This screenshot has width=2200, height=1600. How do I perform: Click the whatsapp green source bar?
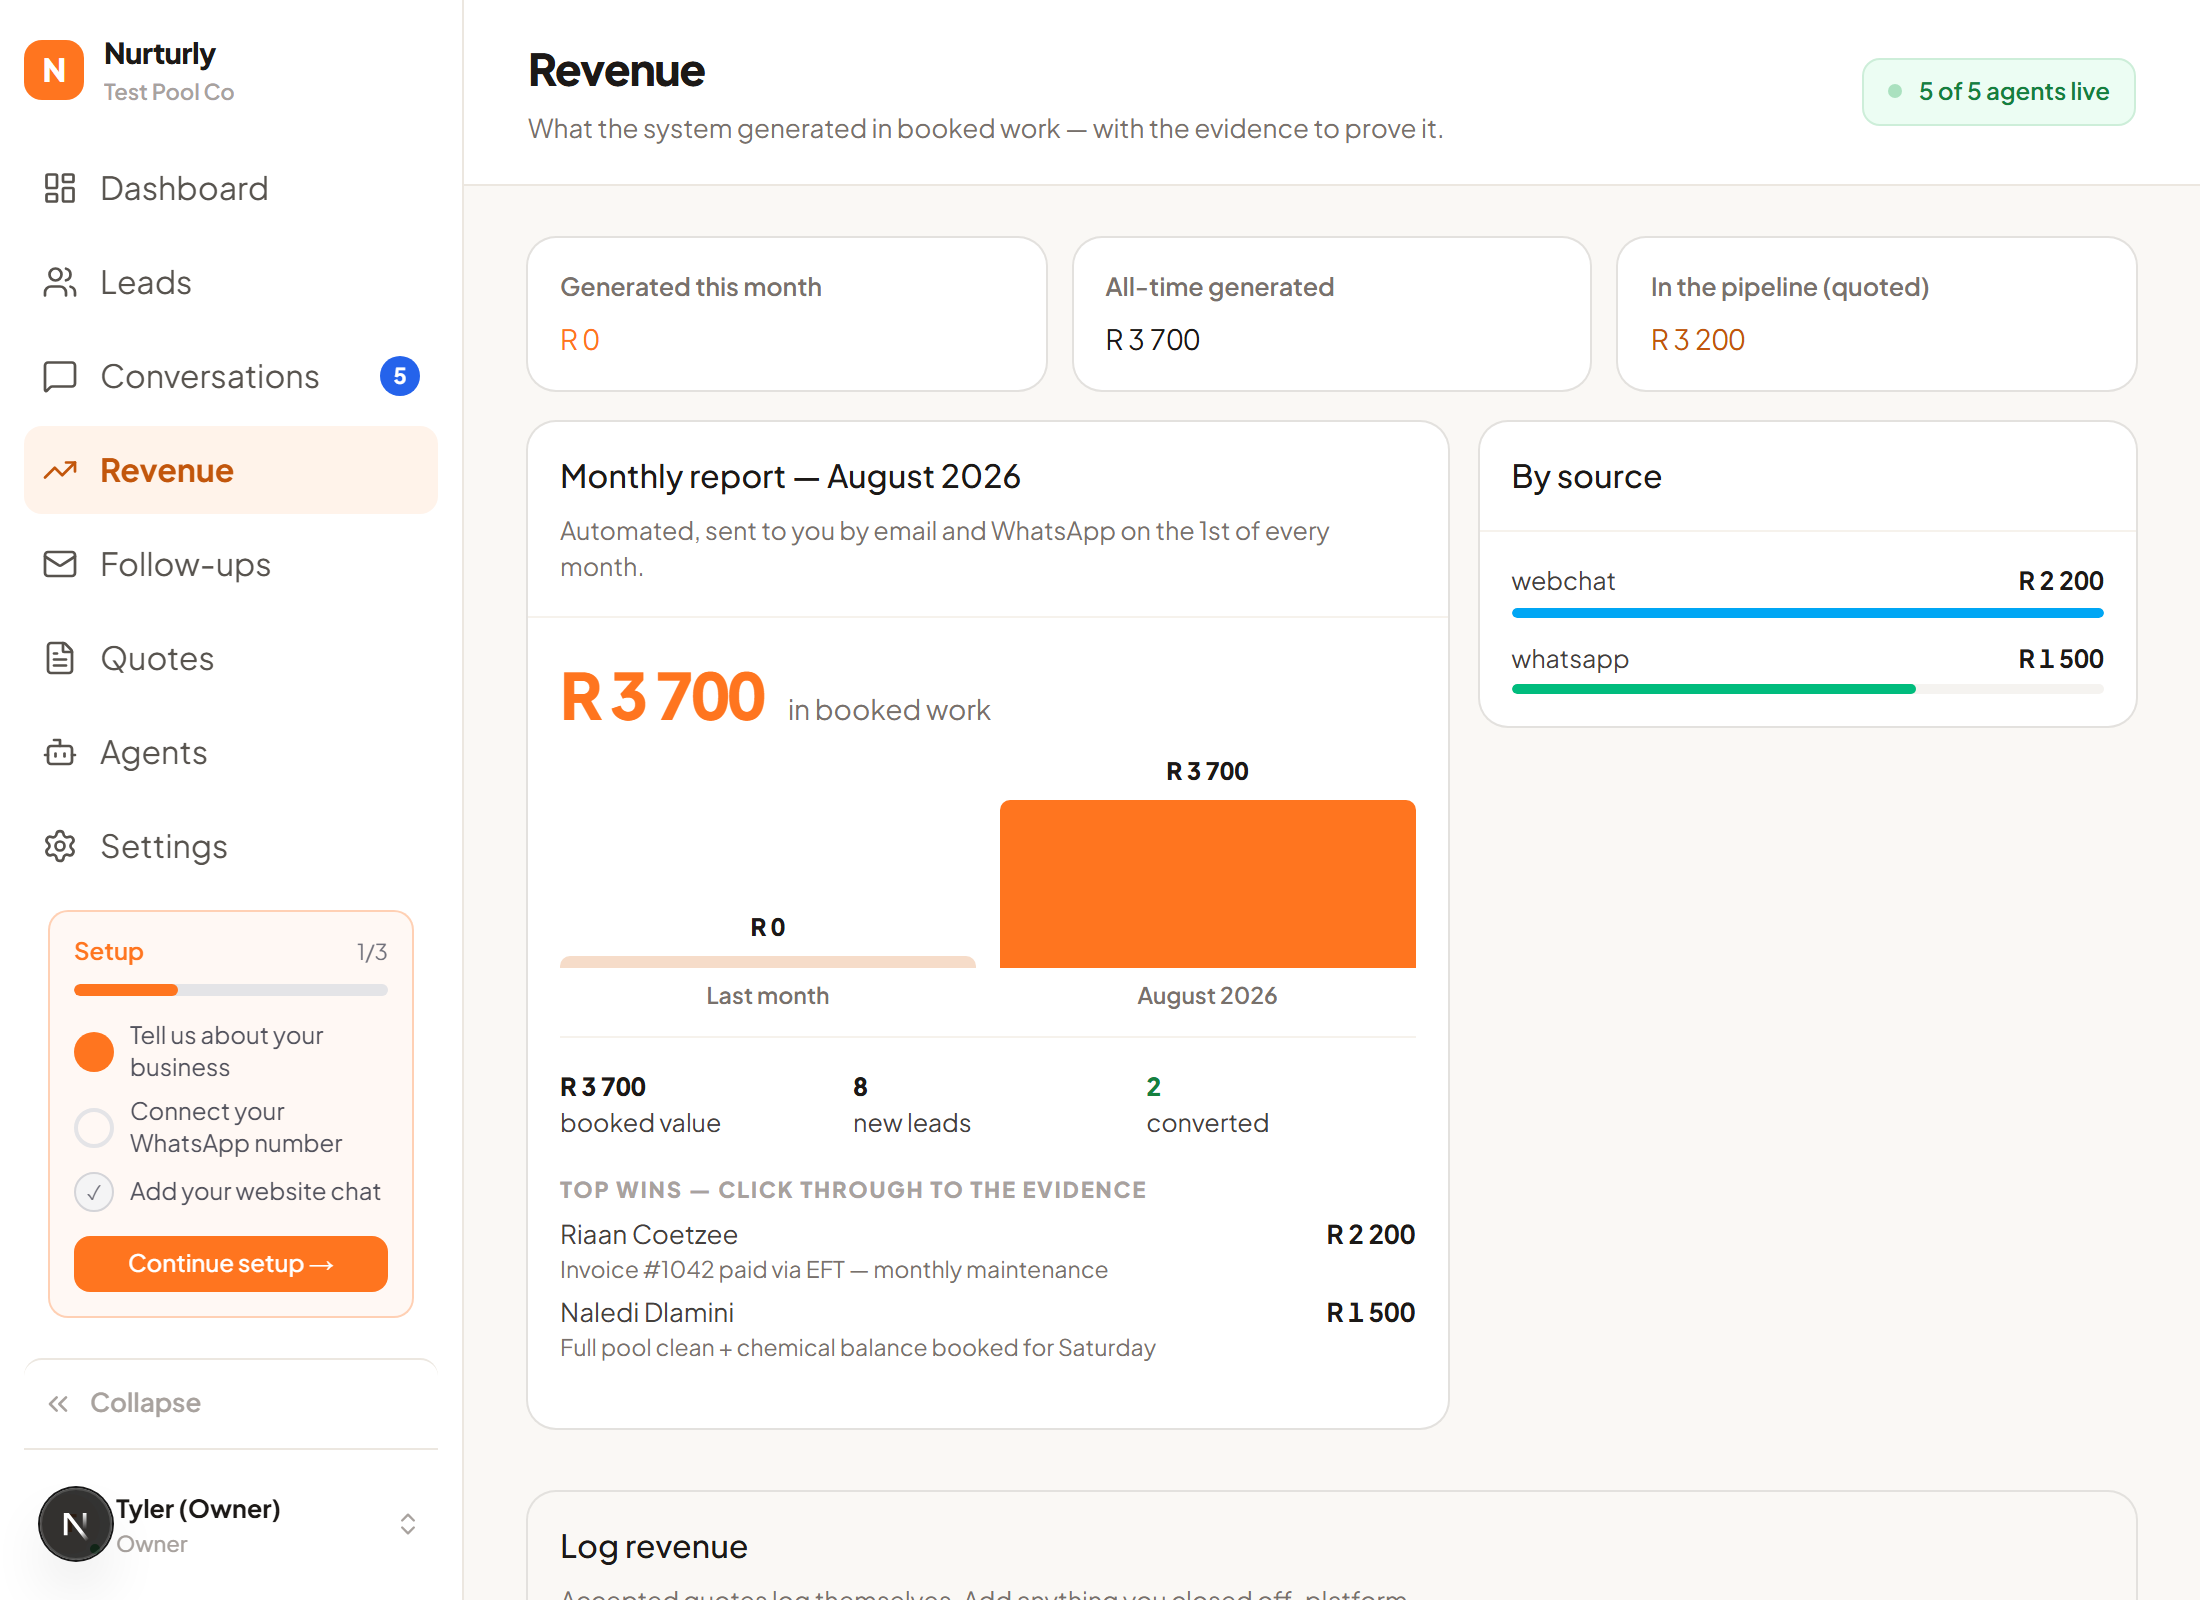(1713, 689)
